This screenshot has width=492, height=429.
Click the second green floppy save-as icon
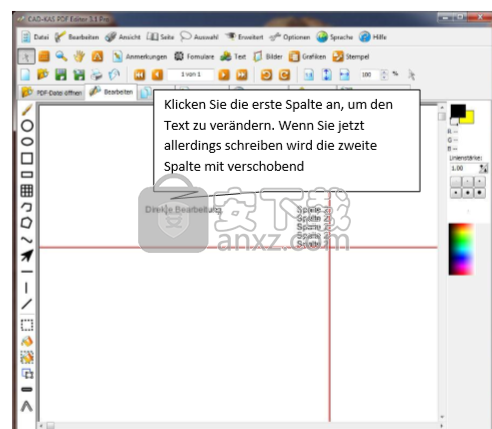(79, 75)
